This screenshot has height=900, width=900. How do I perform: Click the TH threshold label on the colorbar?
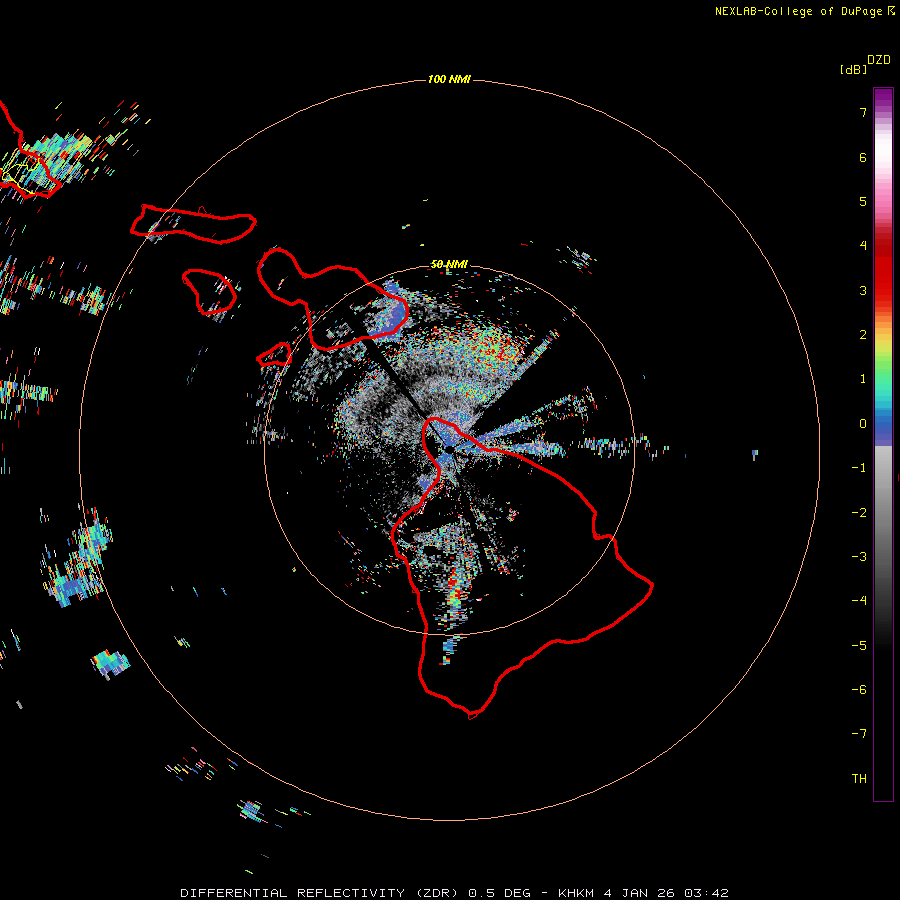coord(859,779)
